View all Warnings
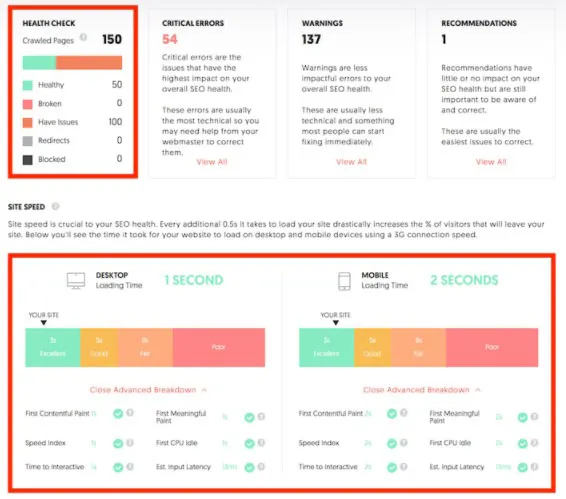This screenshot has height=499, width=566. pyautogui.click(x=352, y=162)
